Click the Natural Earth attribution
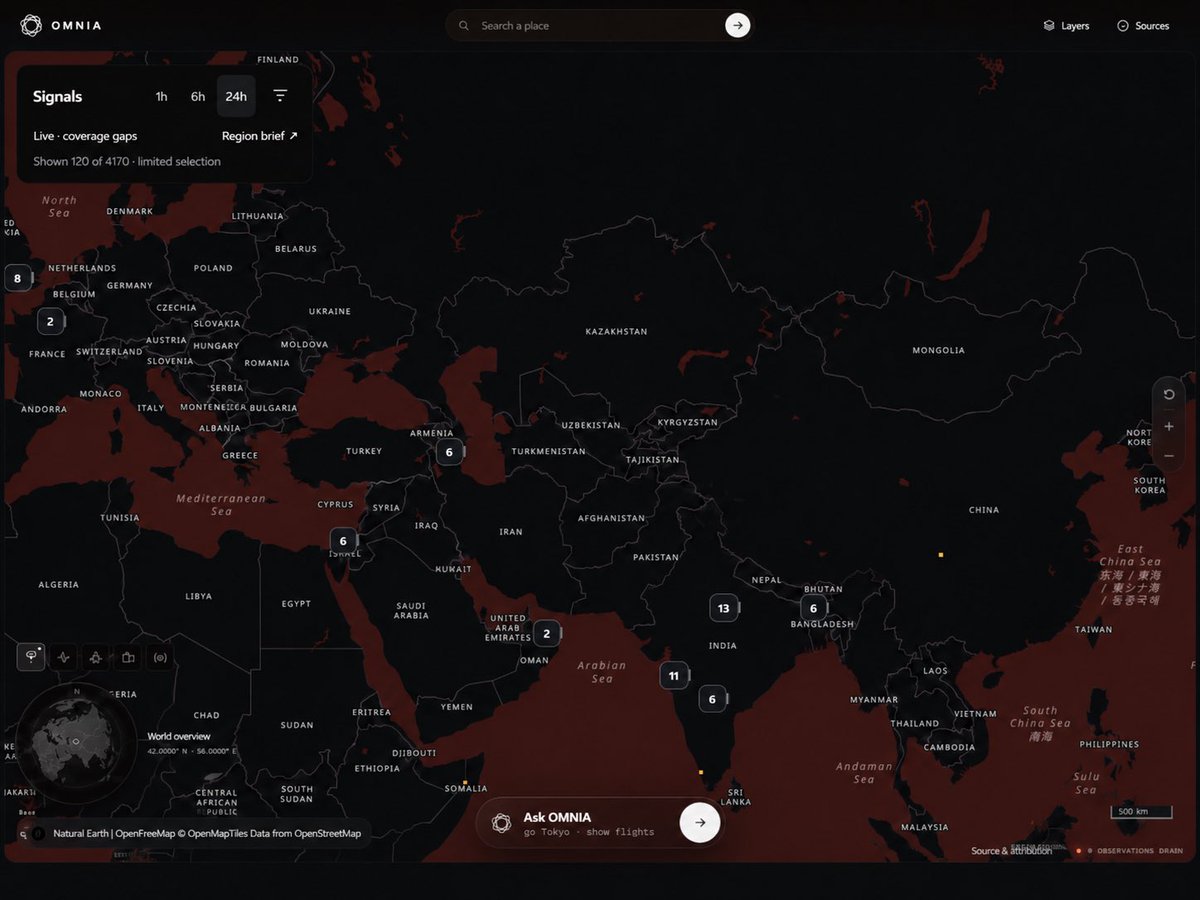Viewport: 1200px width, 900px height. point(82,833)
